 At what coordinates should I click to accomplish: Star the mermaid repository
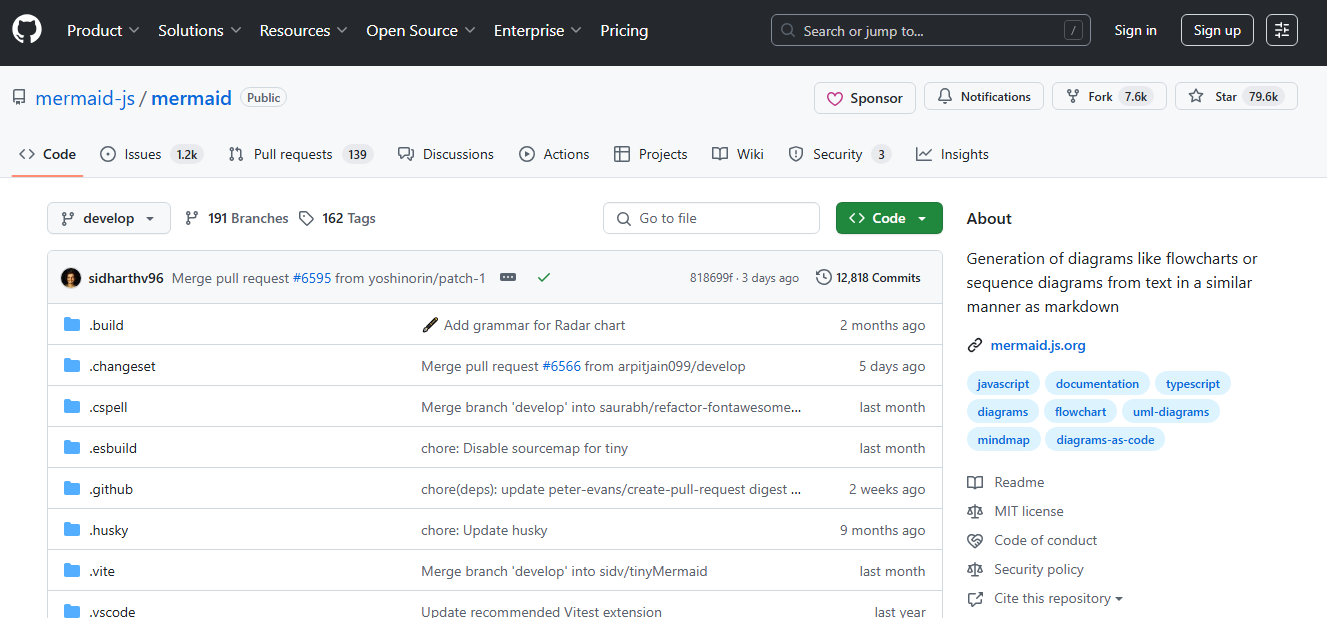[1236, 97]
